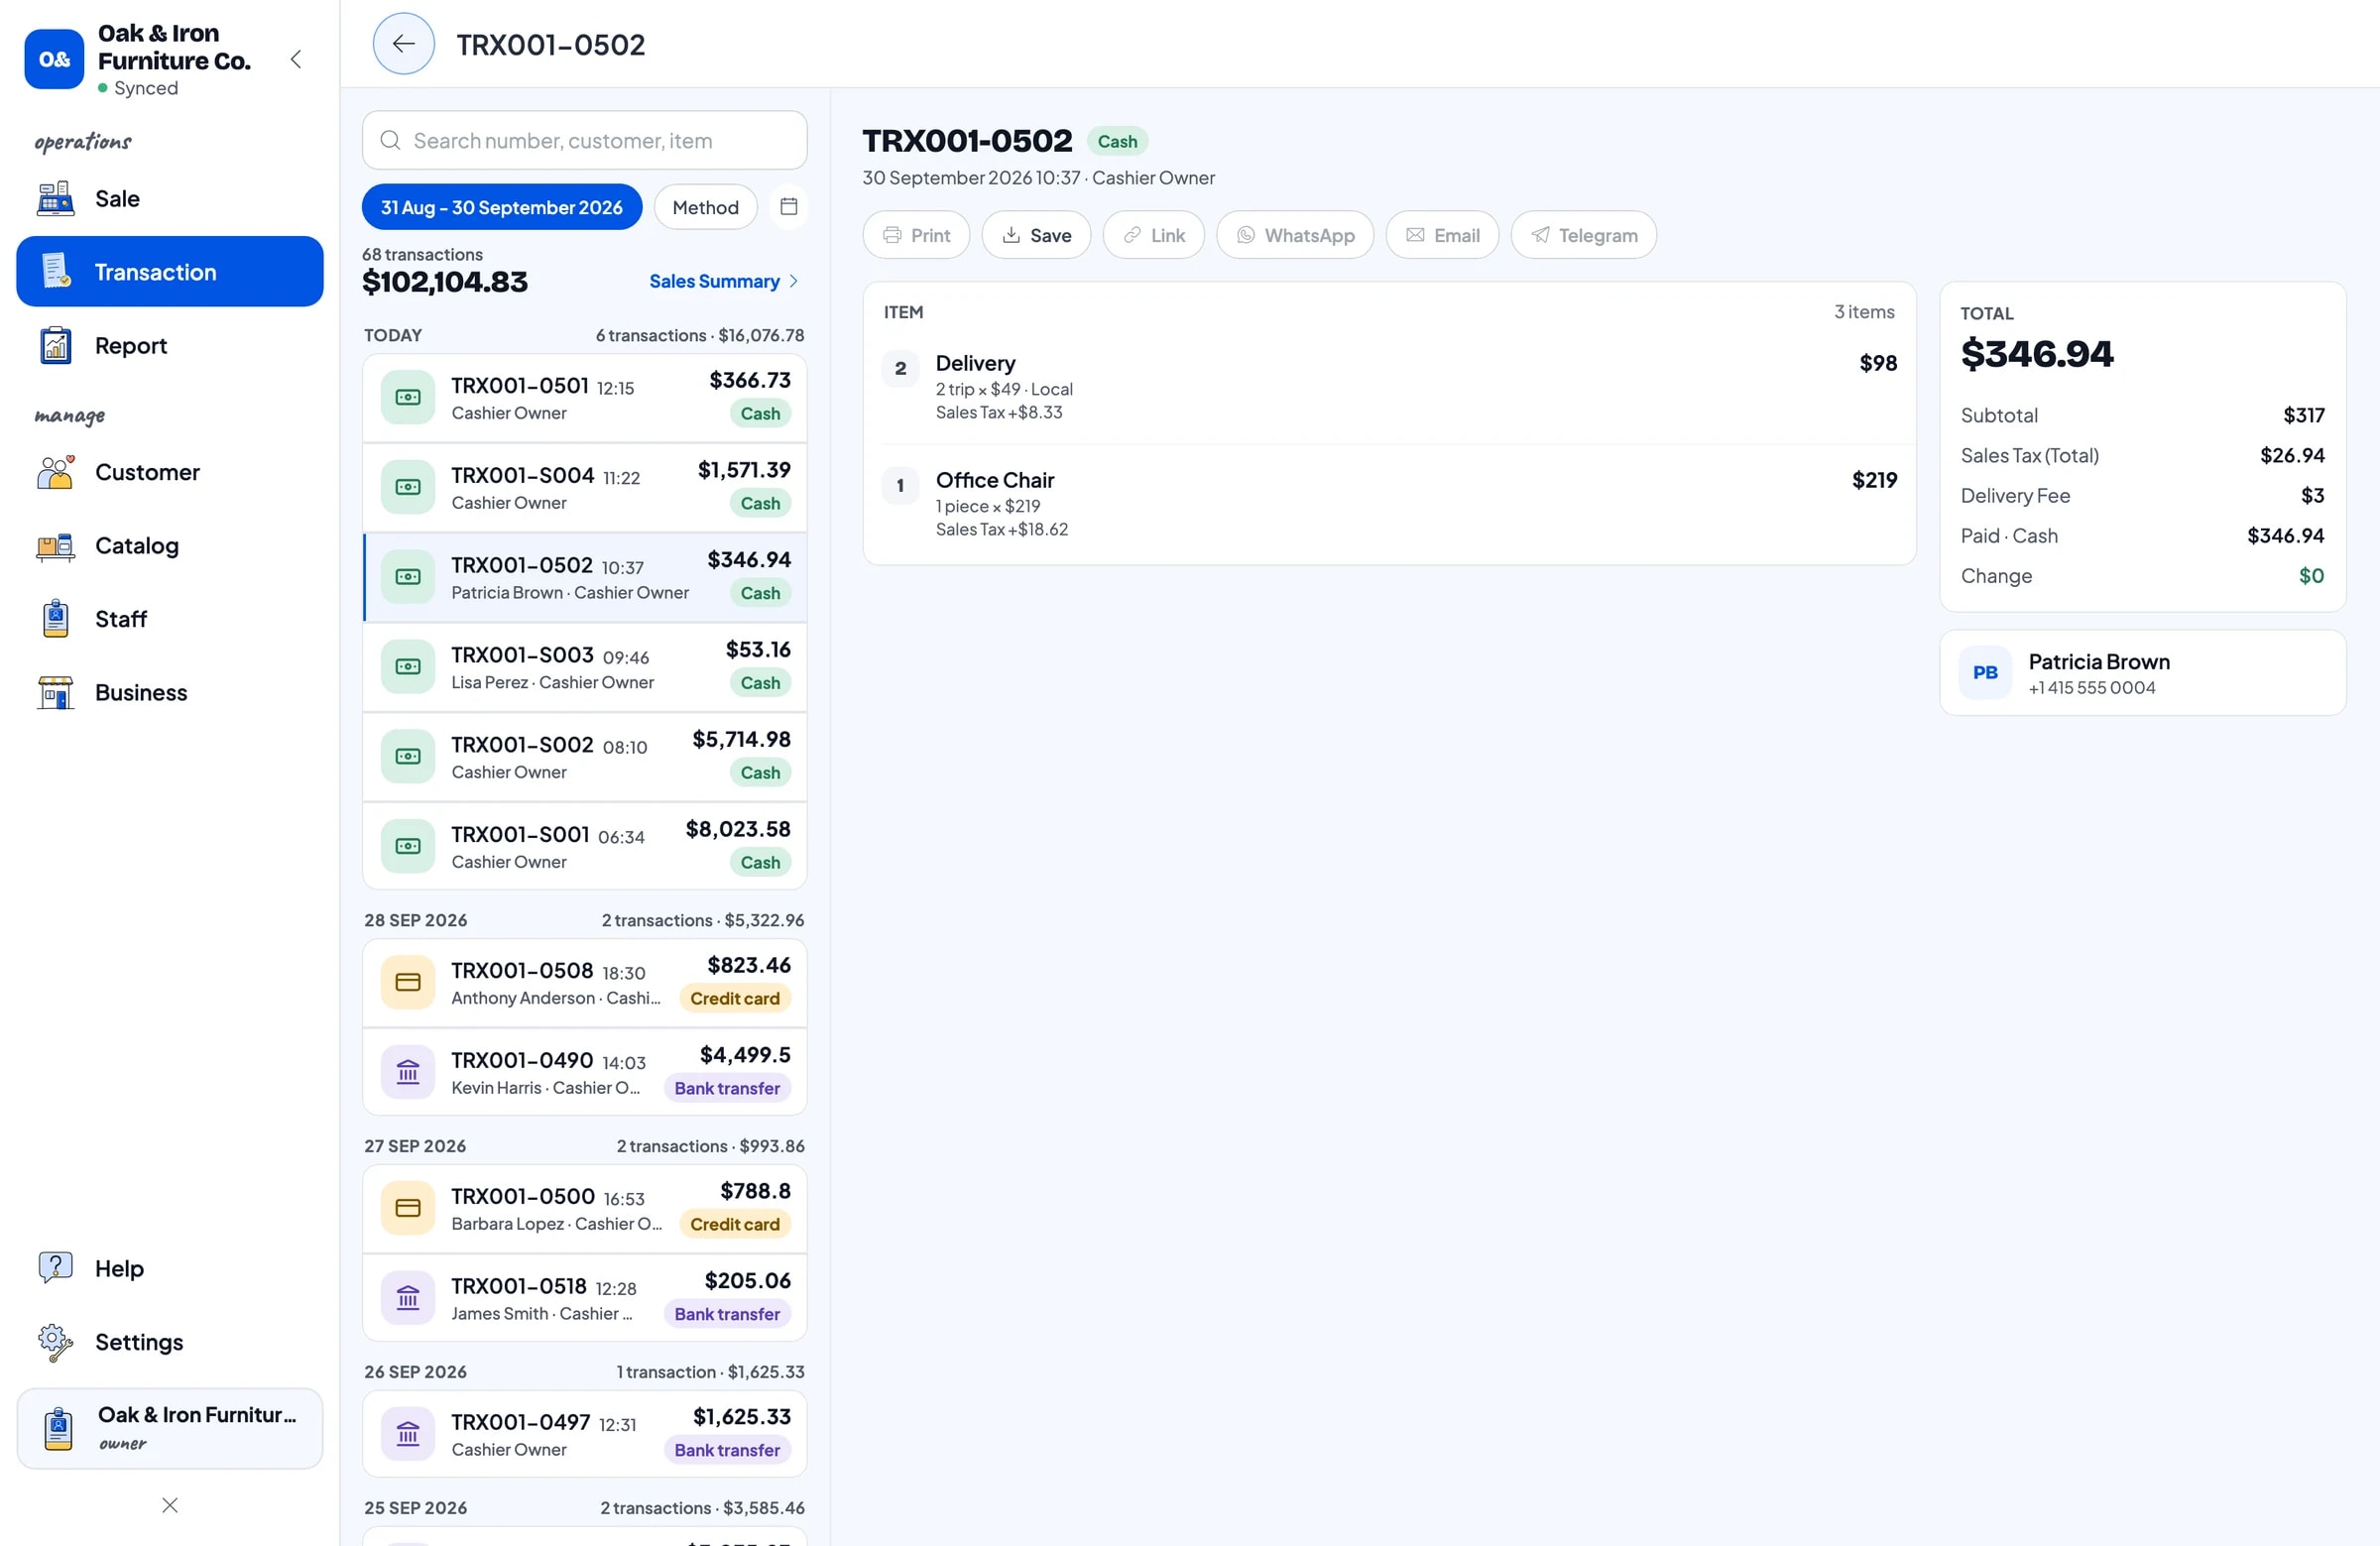This screenshot has height=1546, width=2380.
Task: Open the Settings gear icon
Action: tap(55, 1342)
